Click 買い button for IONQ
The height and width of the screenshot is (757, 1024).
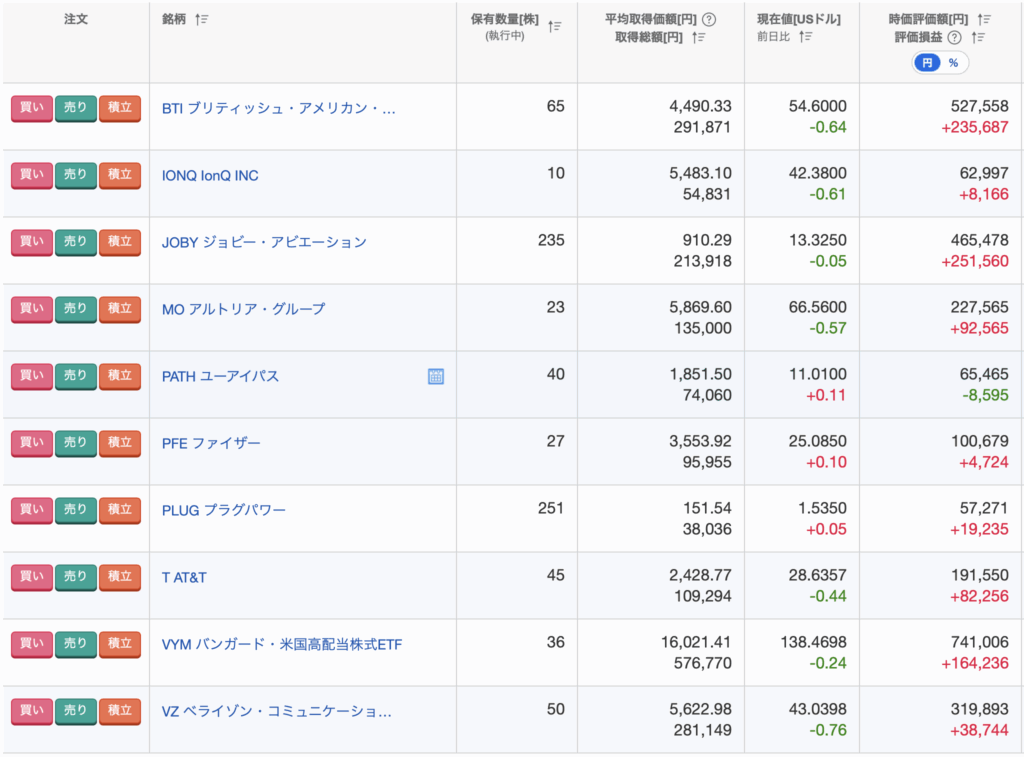point(31,175)
